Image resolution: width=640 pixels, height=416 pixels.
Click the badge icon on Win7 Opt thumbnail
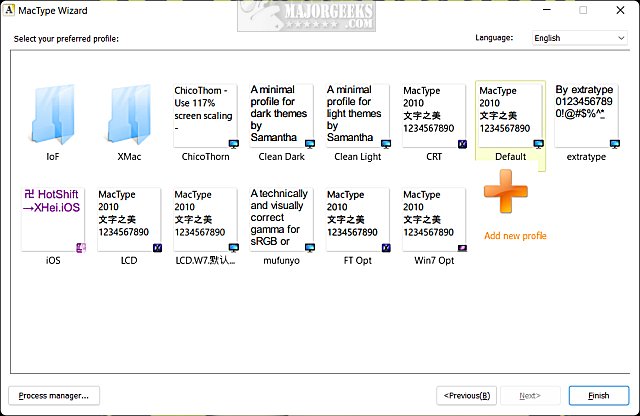coord(462,248)
